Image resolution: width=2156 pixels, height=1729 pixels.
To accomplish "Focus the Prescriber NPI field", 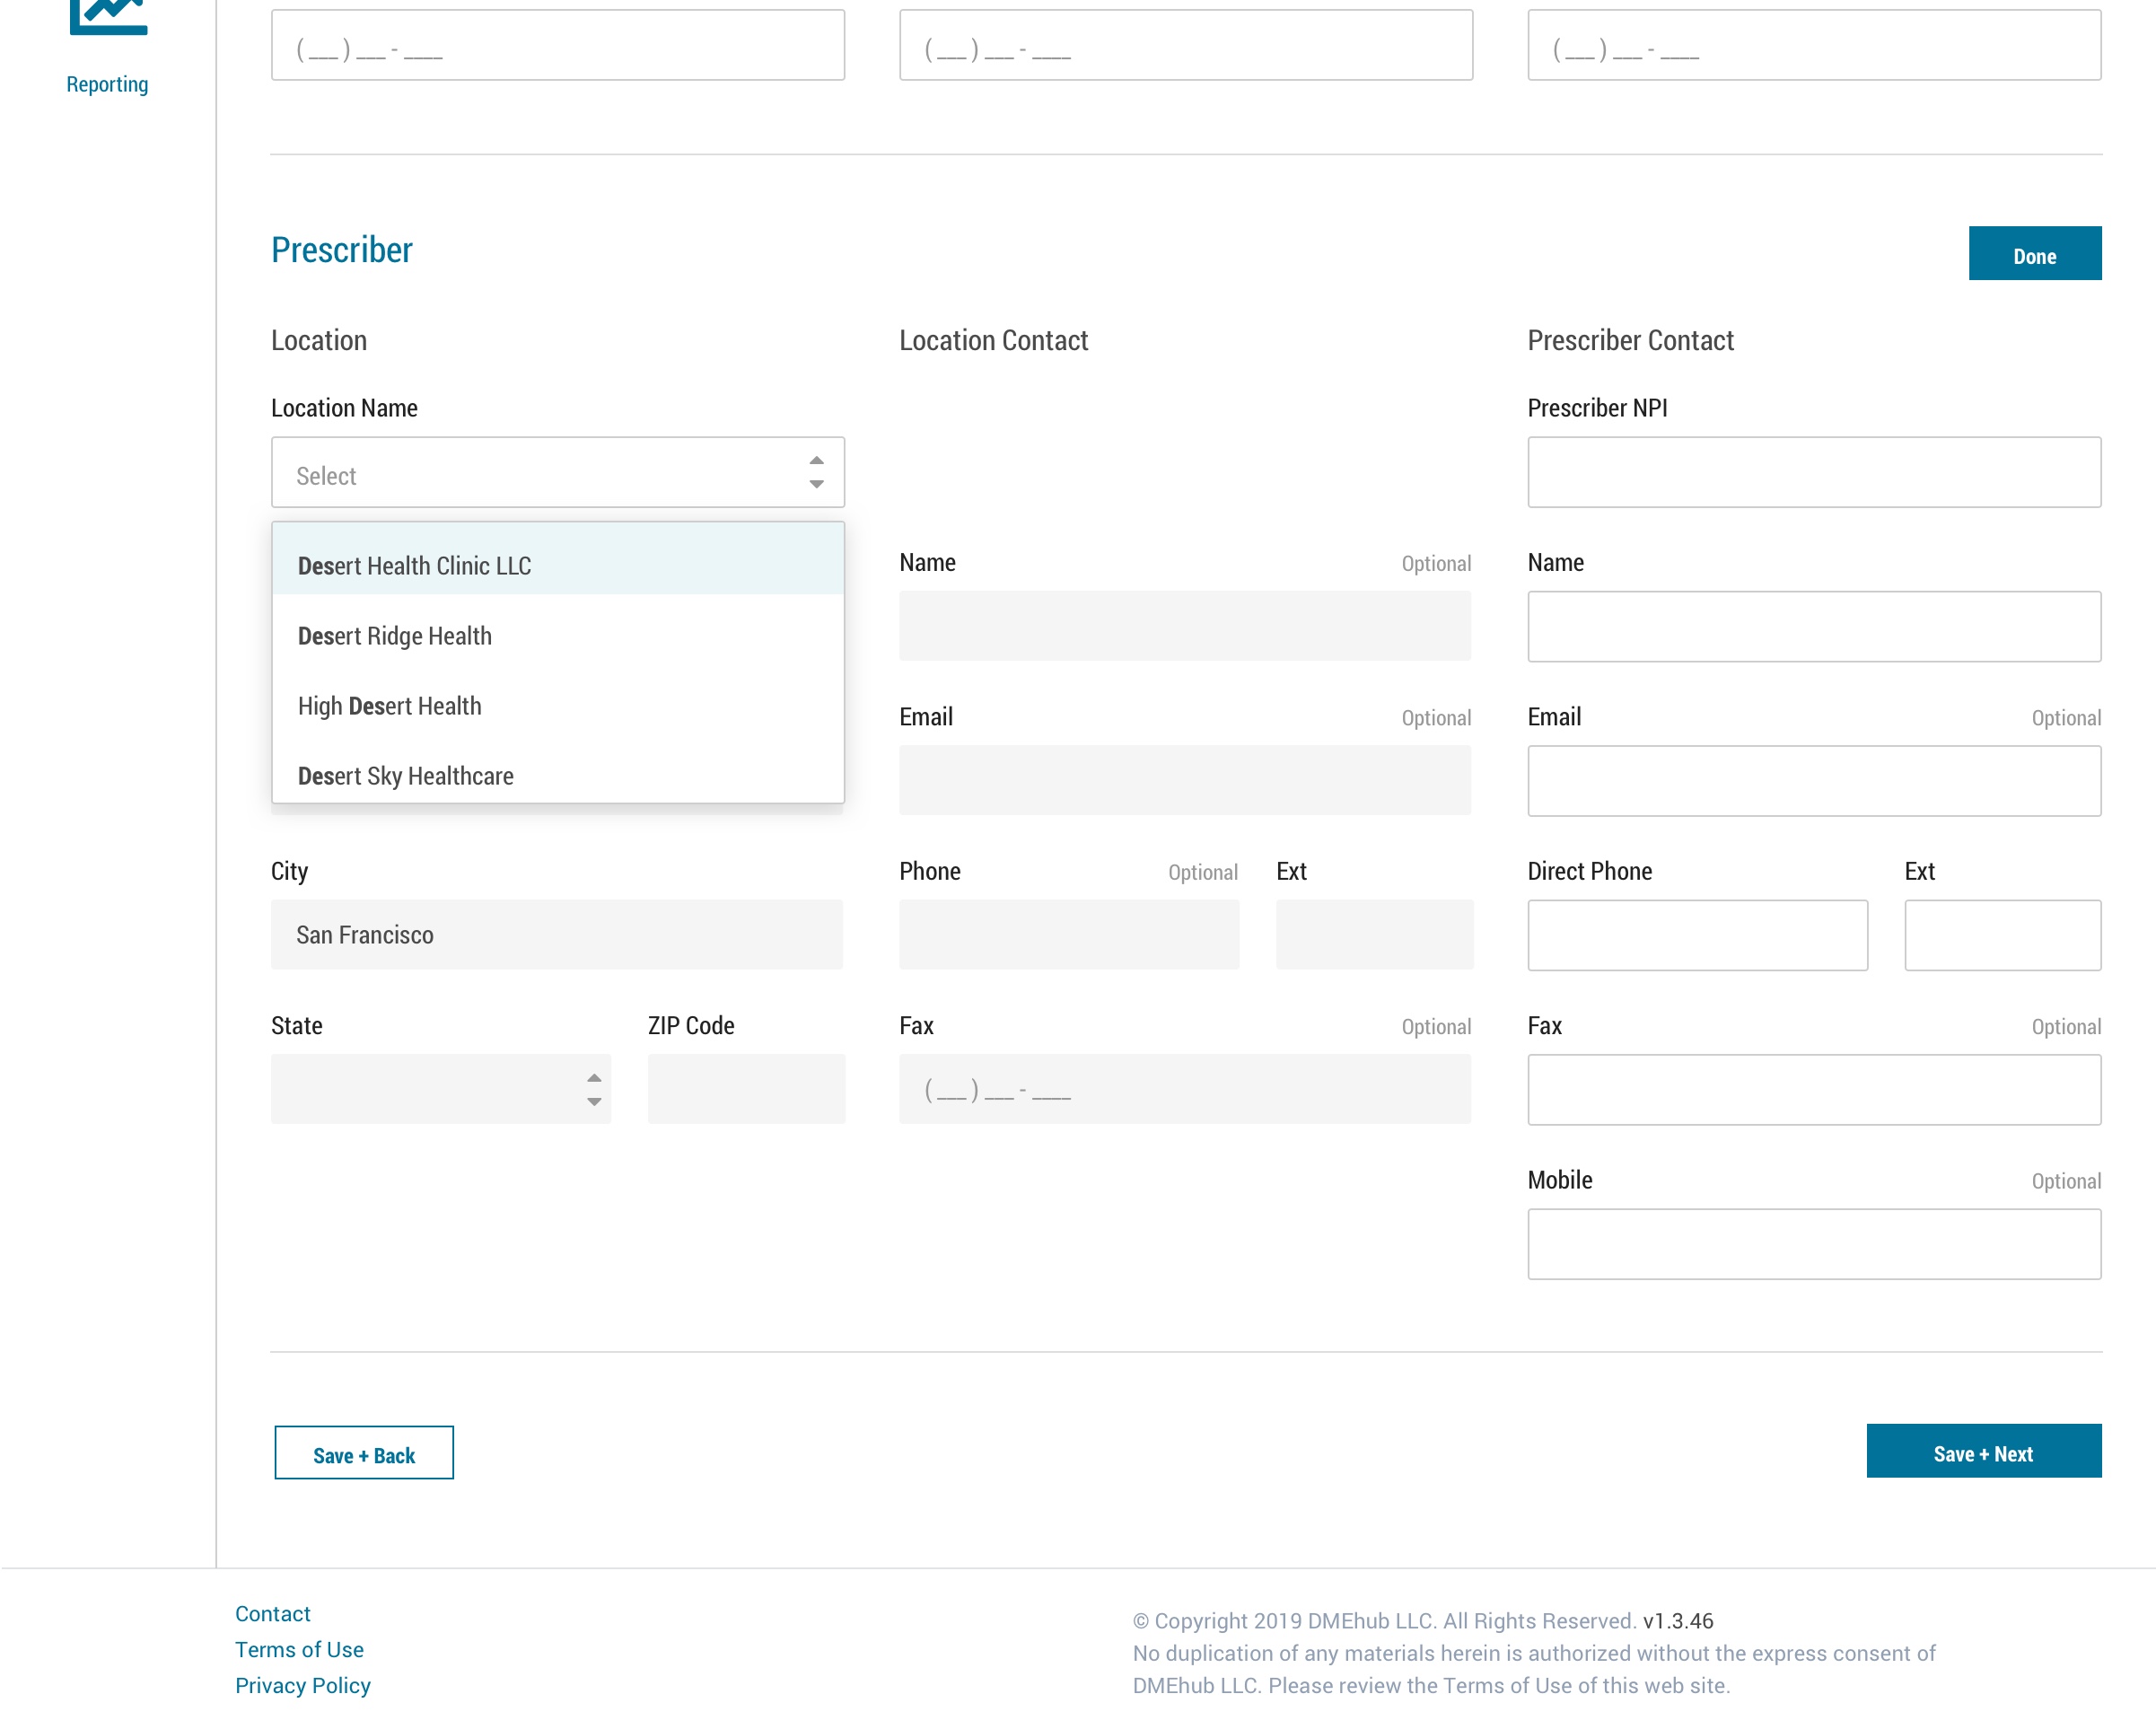I will (x=1813, y=472).
